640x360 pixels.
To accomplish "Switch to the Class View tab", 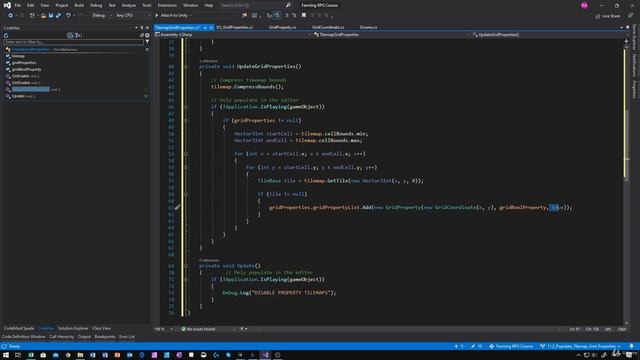I will pos(101,329).
